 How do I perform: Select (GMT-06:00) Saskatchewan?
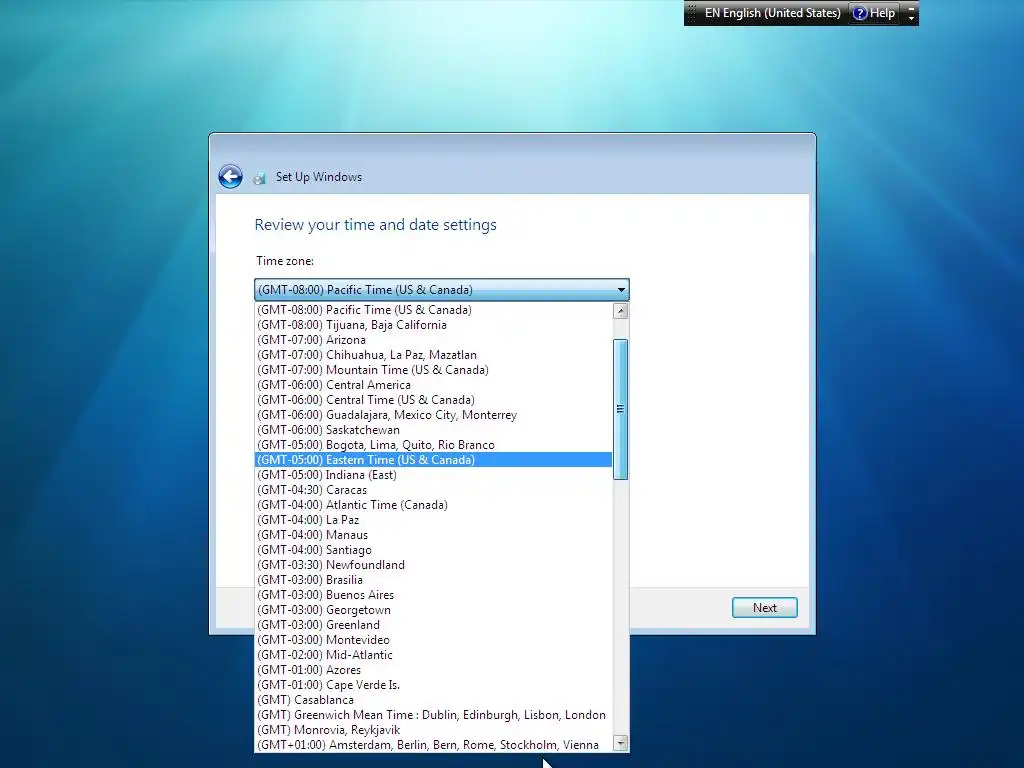(x=433, y=430)
